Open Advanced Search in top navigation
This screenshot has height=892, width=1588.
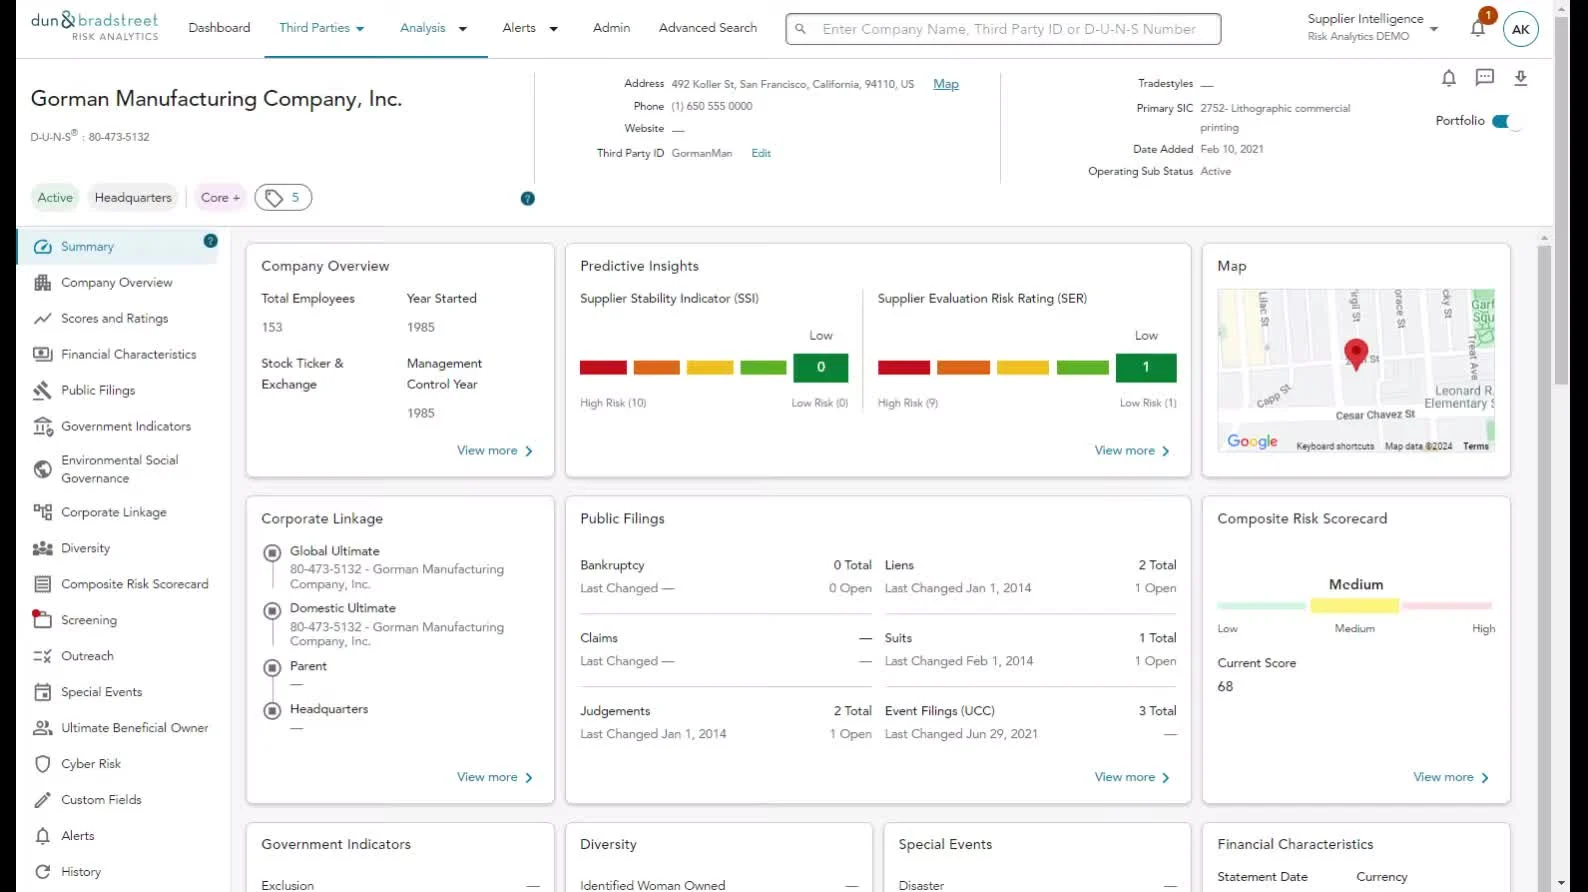tap(708, 28)
